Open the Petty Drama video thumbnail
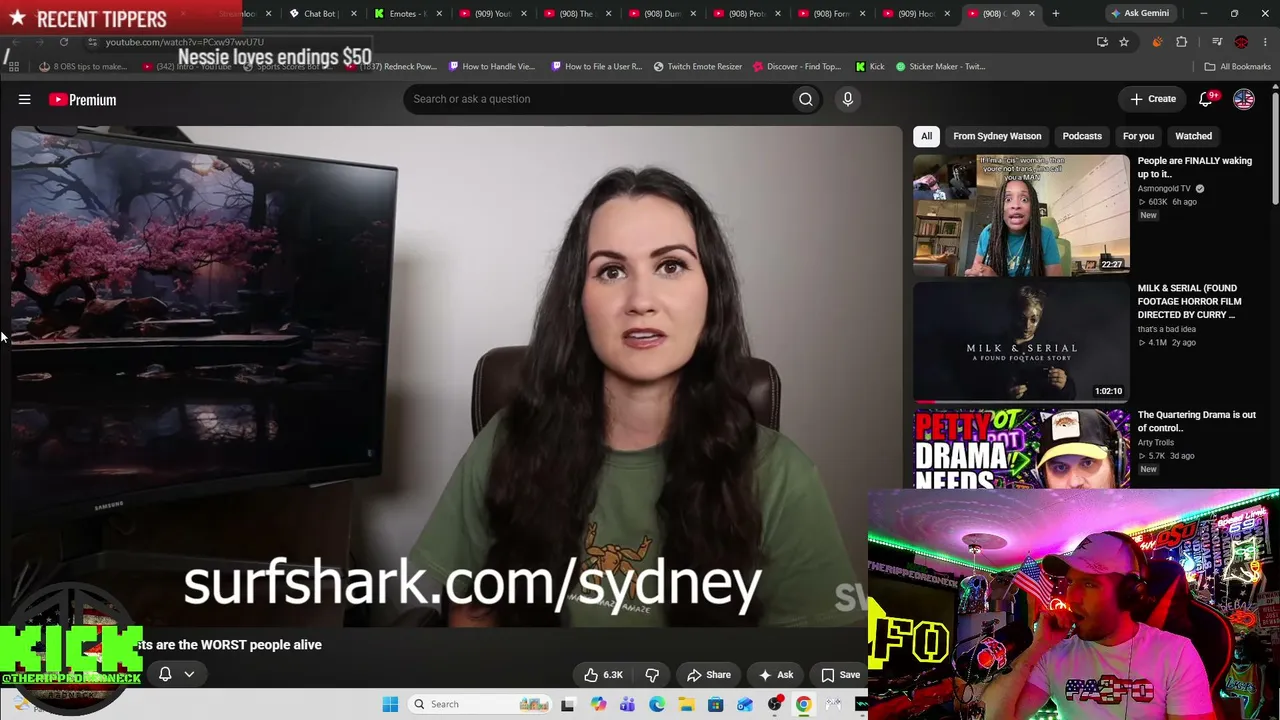 click(1021, 448)
